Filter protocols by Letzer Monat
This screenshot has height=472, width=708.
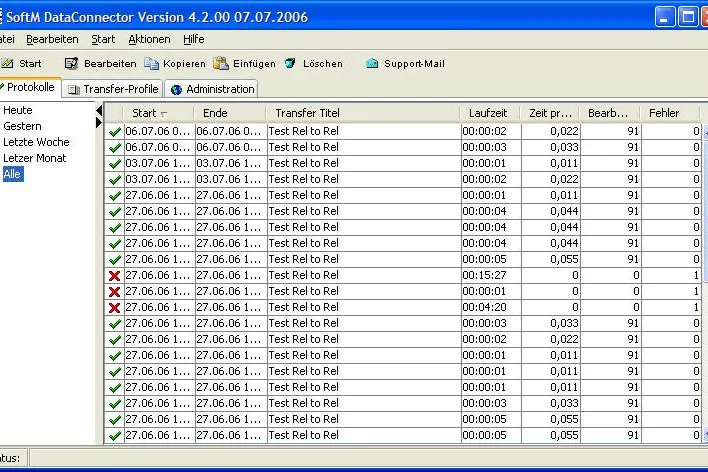click(x=35, y=158)
